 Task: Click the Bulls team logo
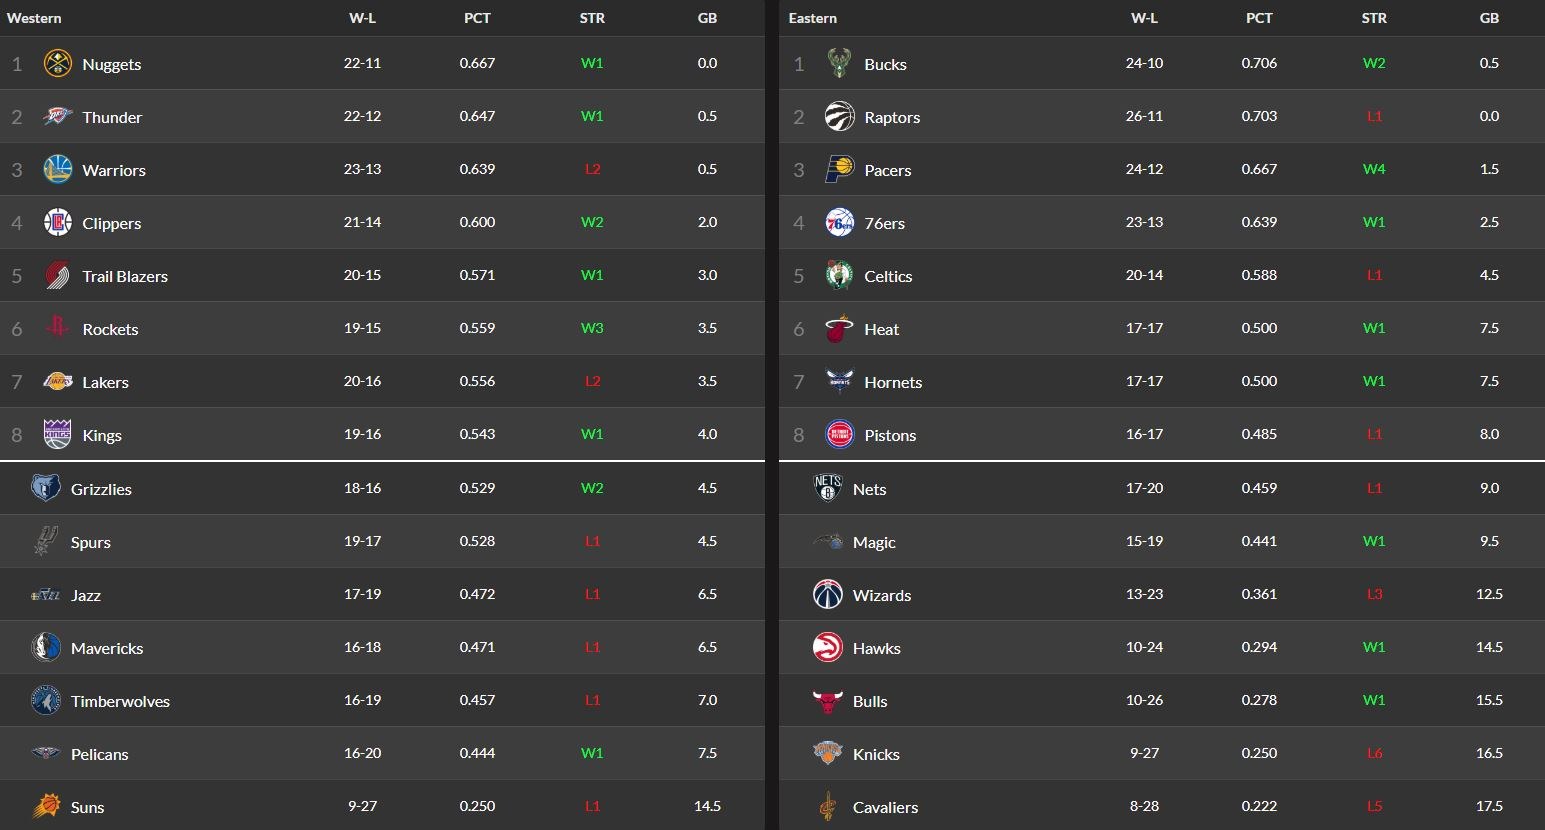[x=828, y=701]
